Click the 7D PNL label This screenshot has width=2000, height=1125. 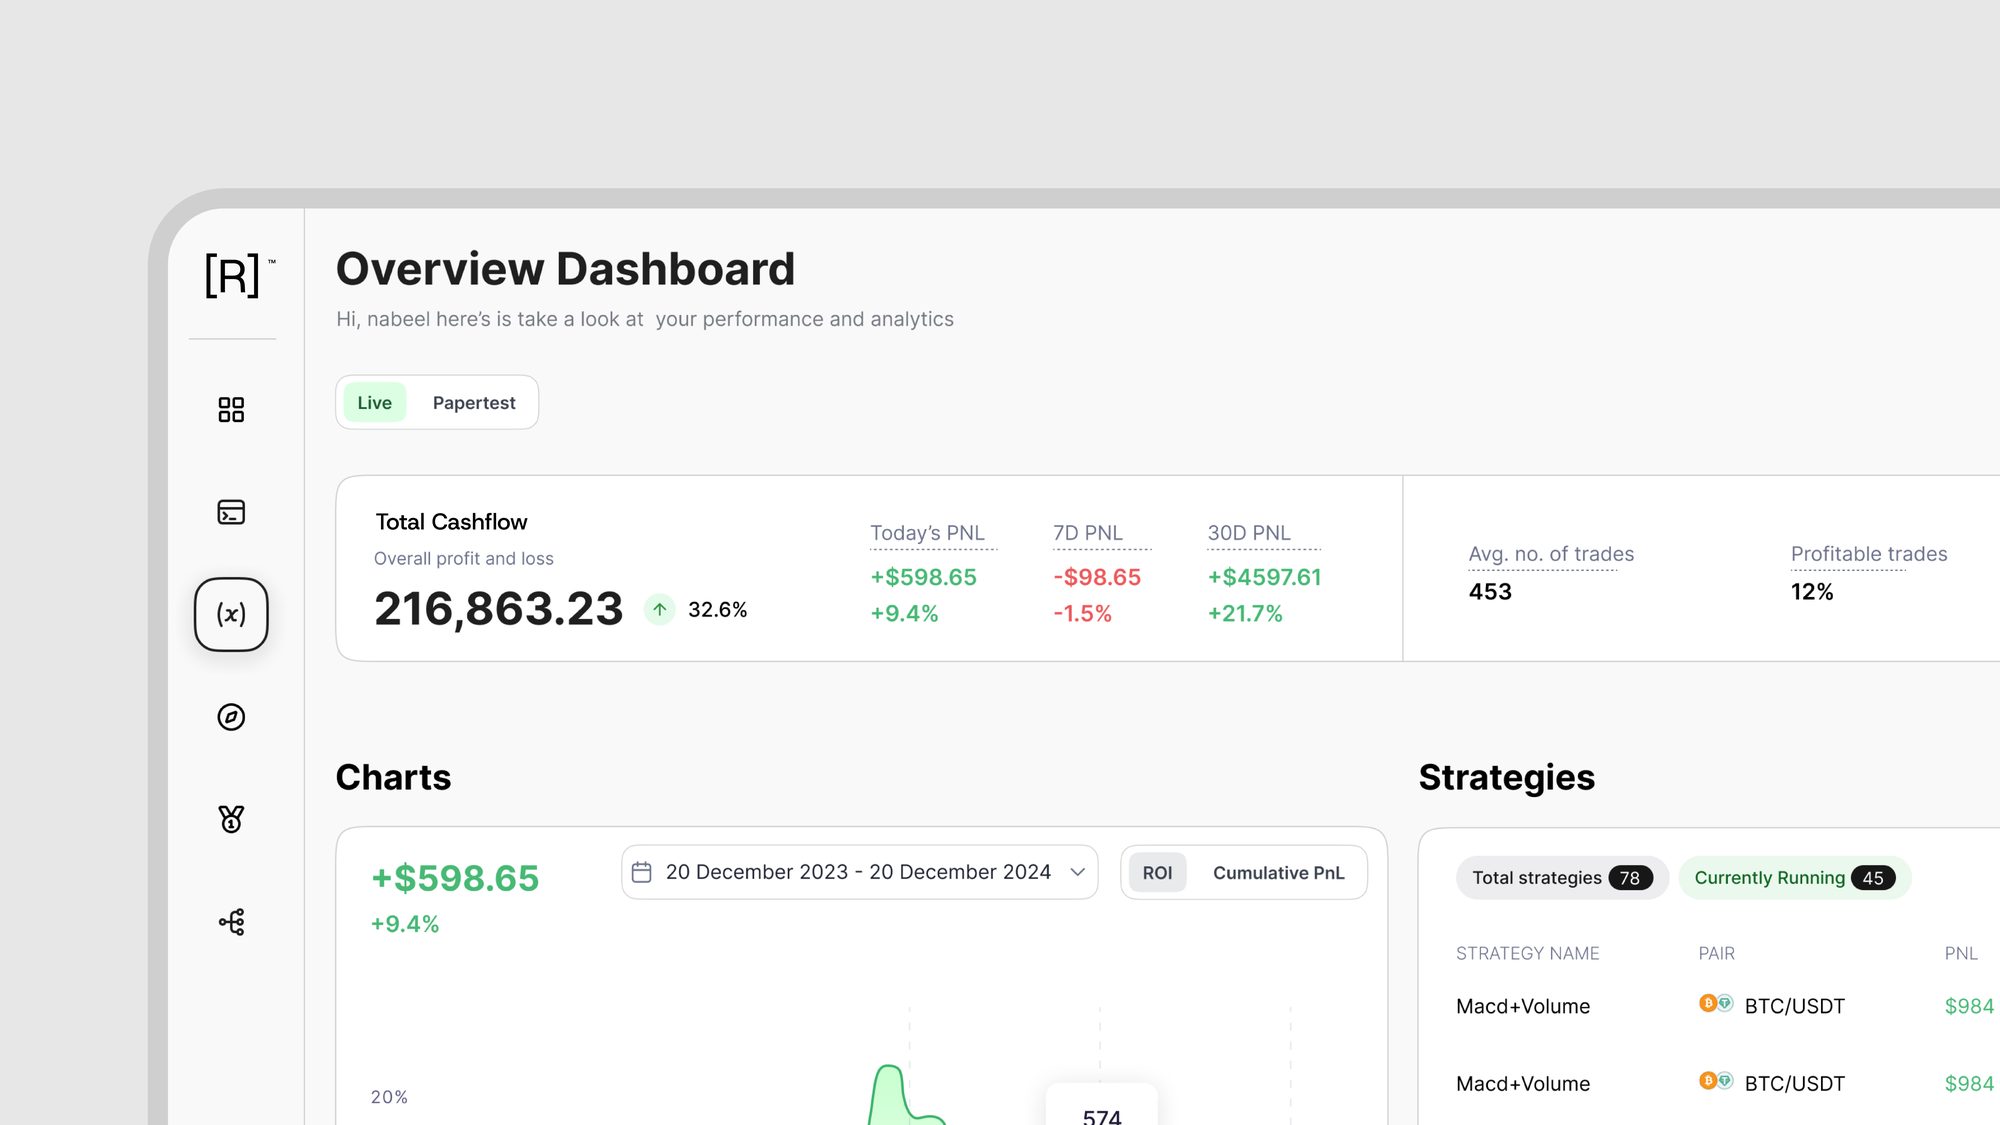1088,533
